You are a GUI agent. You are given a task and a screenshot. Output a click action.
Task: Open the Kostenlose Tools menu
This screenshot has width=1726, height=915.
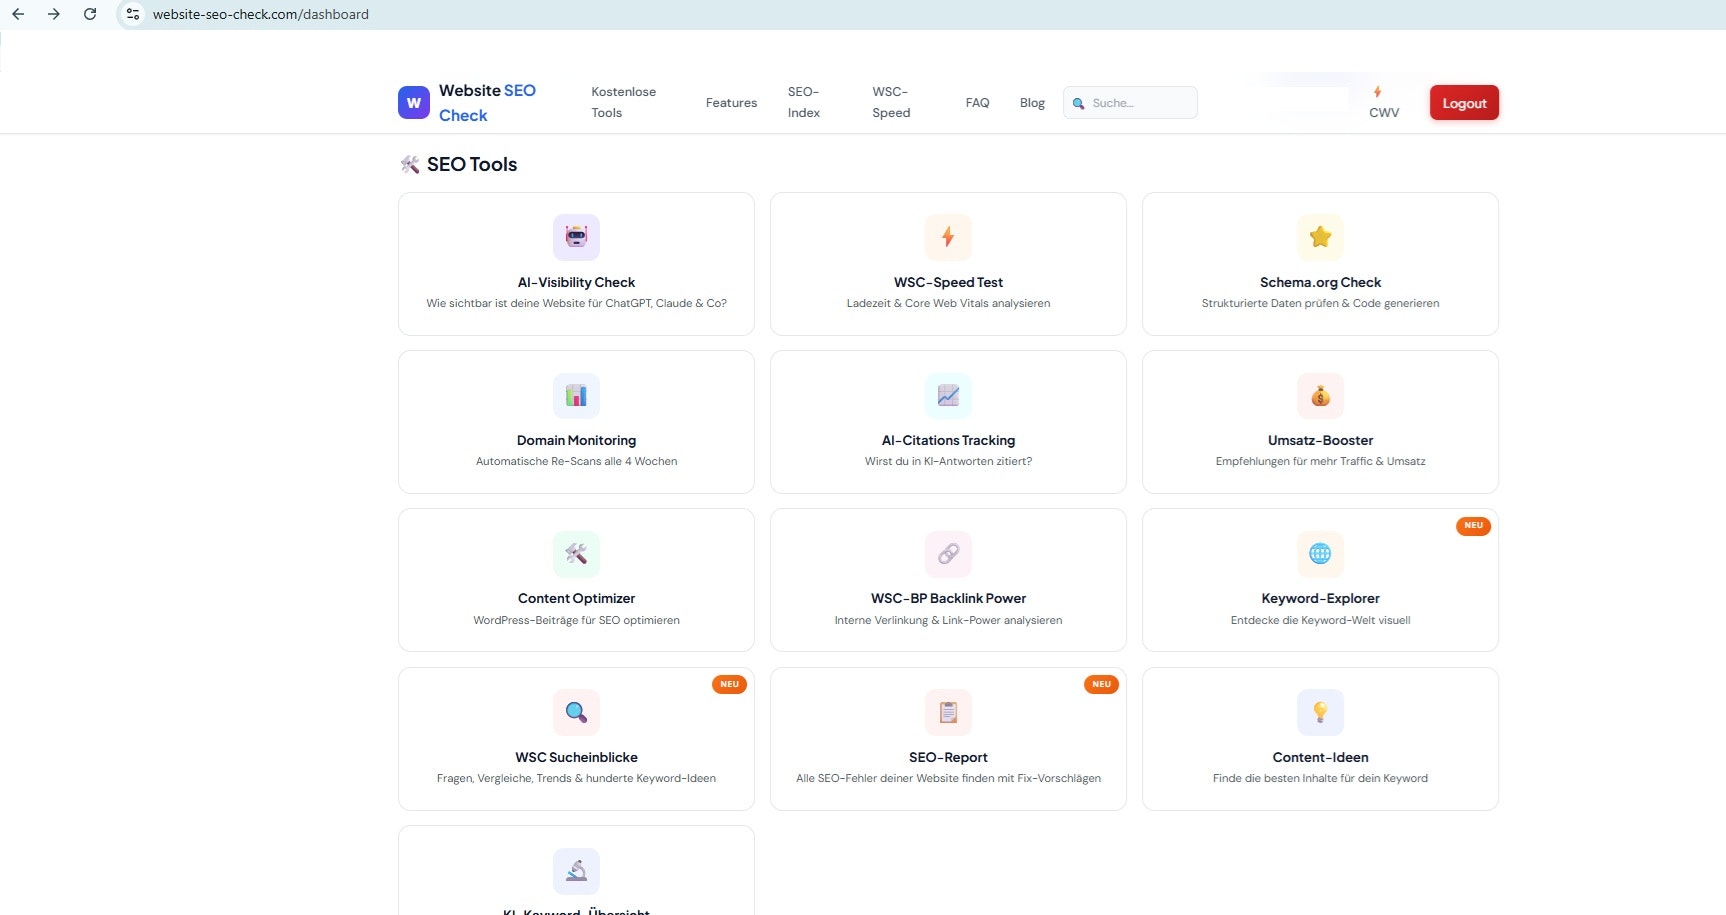(624, 102)
